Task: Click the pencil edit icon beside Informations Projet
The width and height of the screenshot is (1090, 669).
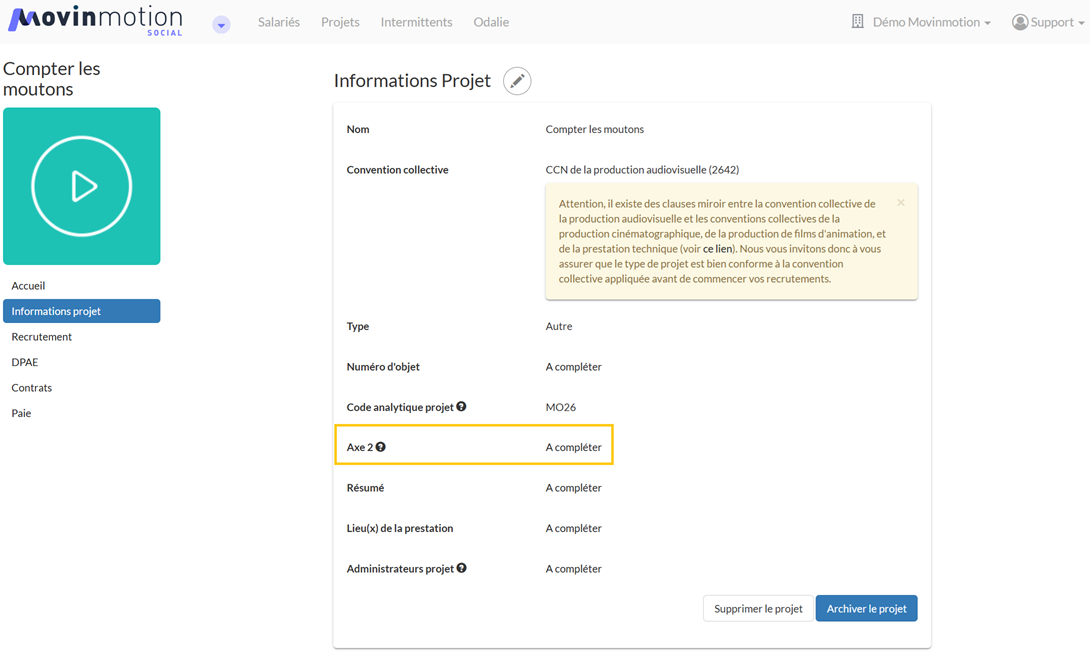Action: point(517,81)
